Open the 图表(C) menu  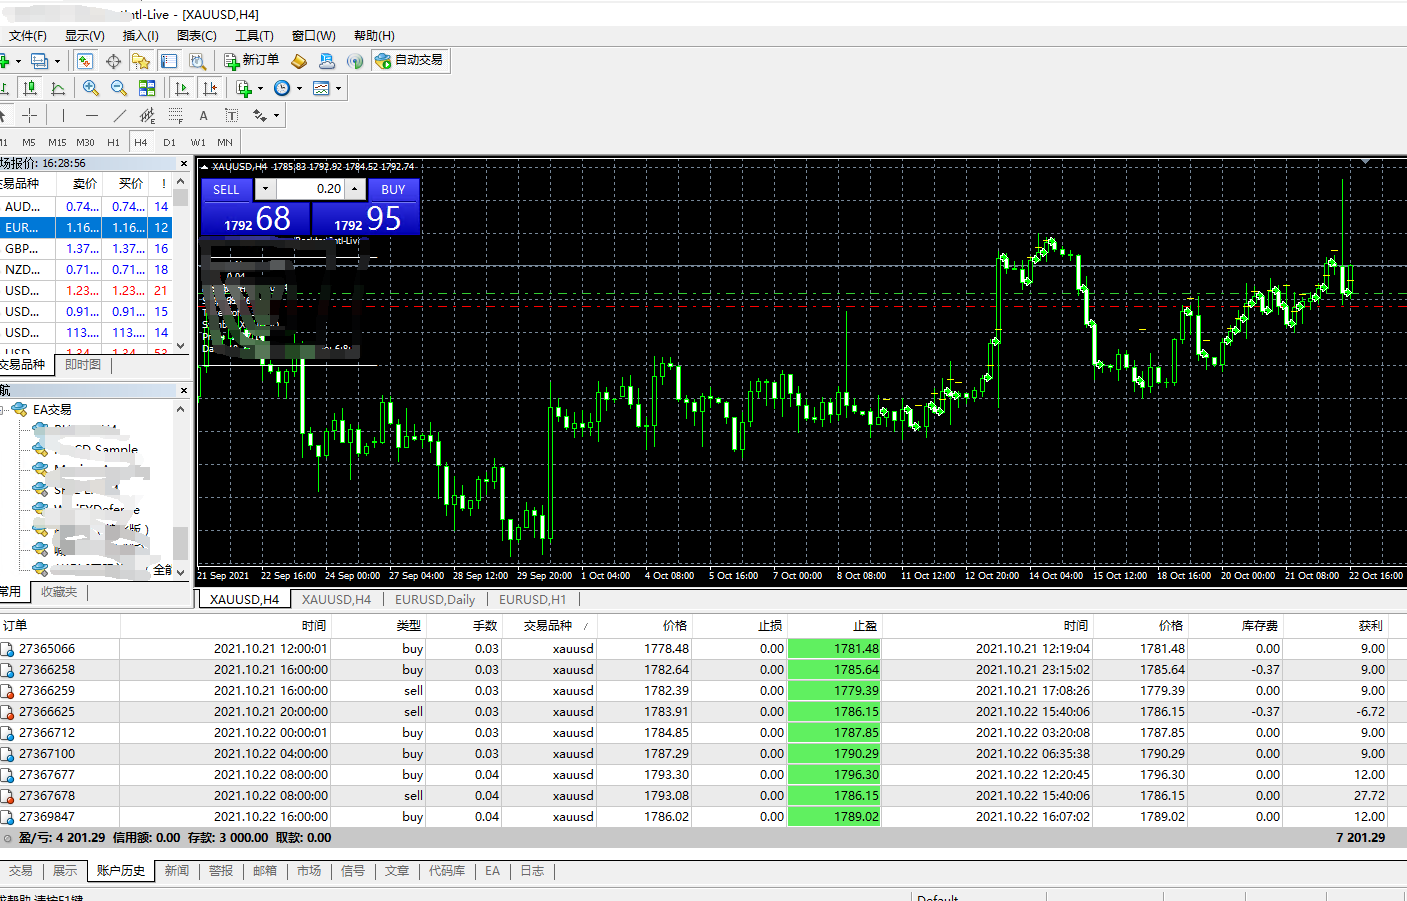[196, 35]
